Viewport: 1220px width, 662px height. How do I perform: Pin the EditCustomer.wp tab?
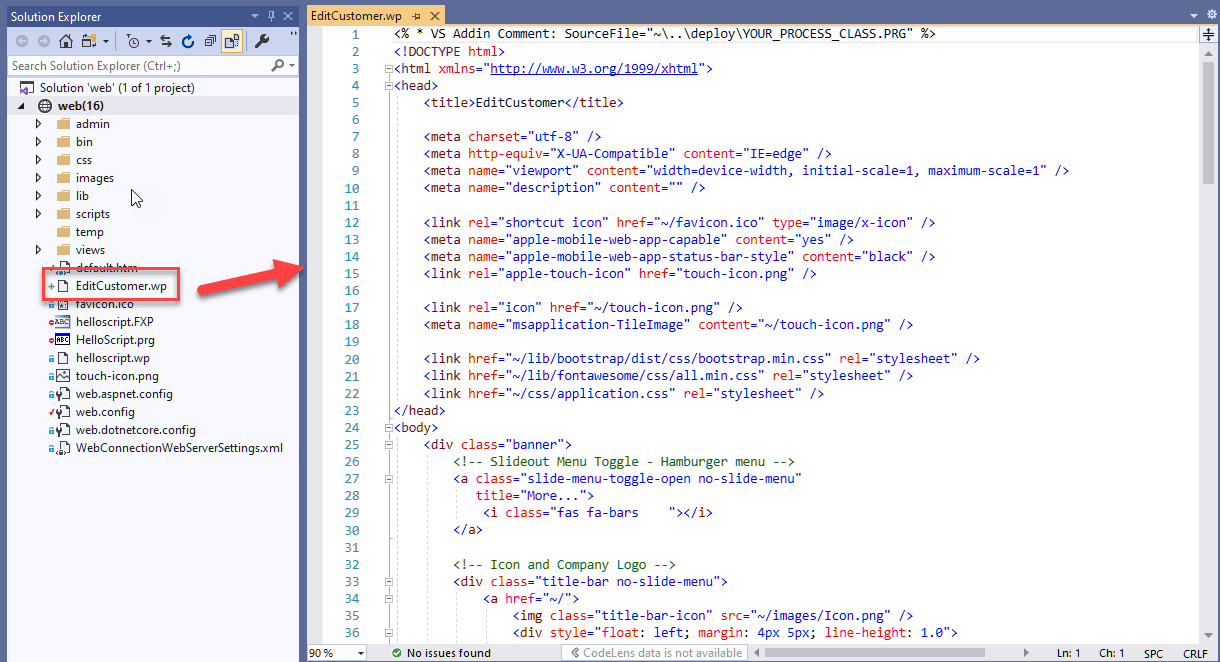(x=417, y=17)
